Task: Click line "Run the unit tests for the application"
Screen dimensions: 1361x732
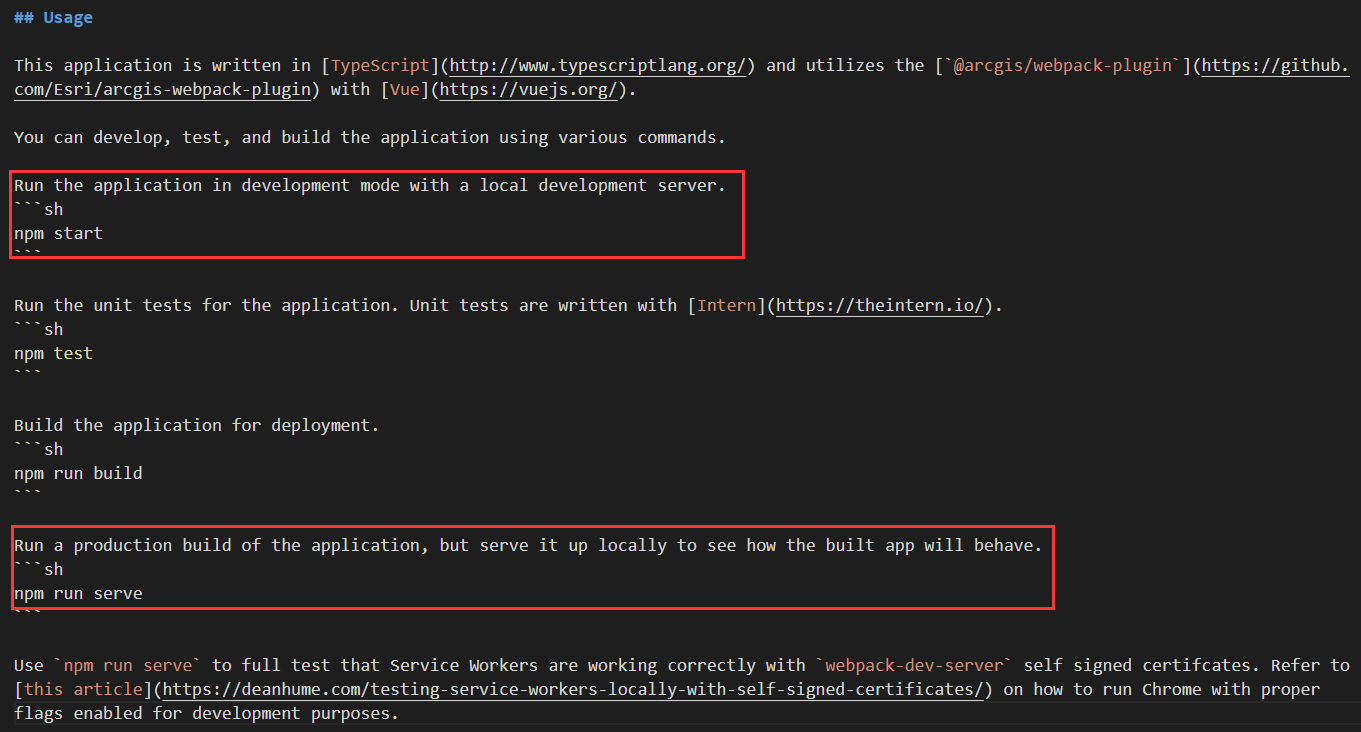Action: tap(508, 305)
